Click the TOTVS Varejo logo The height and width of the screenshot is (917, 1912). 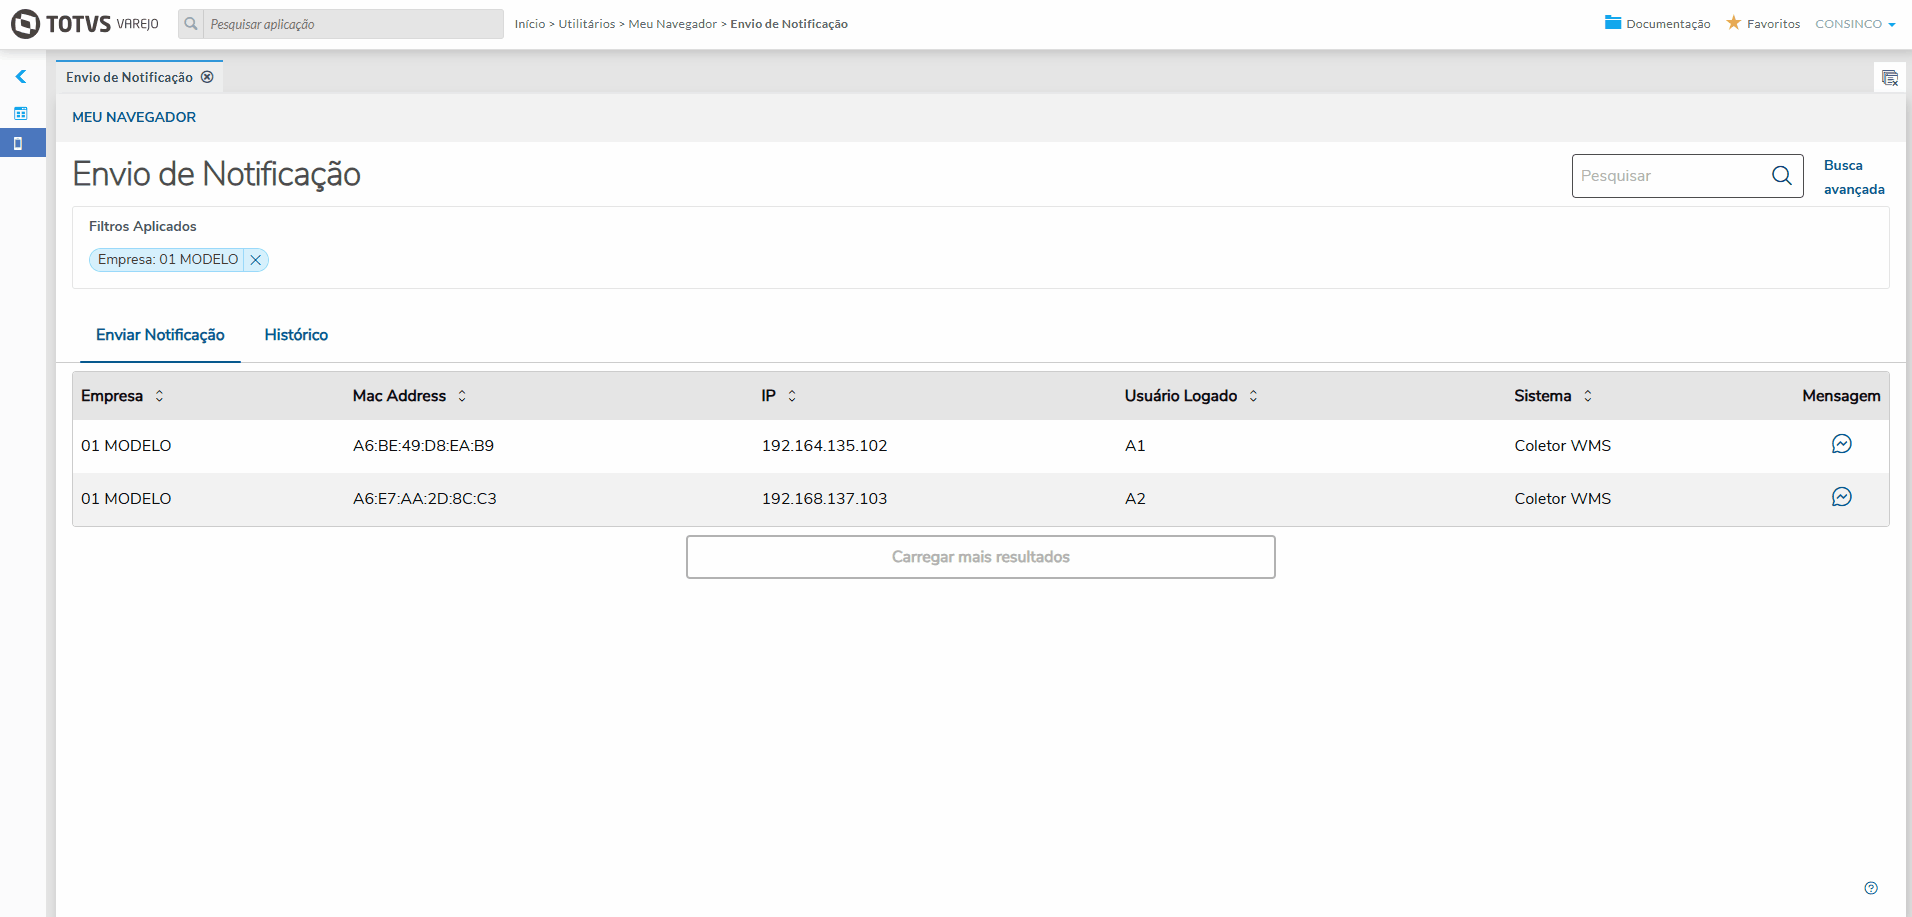coord(85,24)
